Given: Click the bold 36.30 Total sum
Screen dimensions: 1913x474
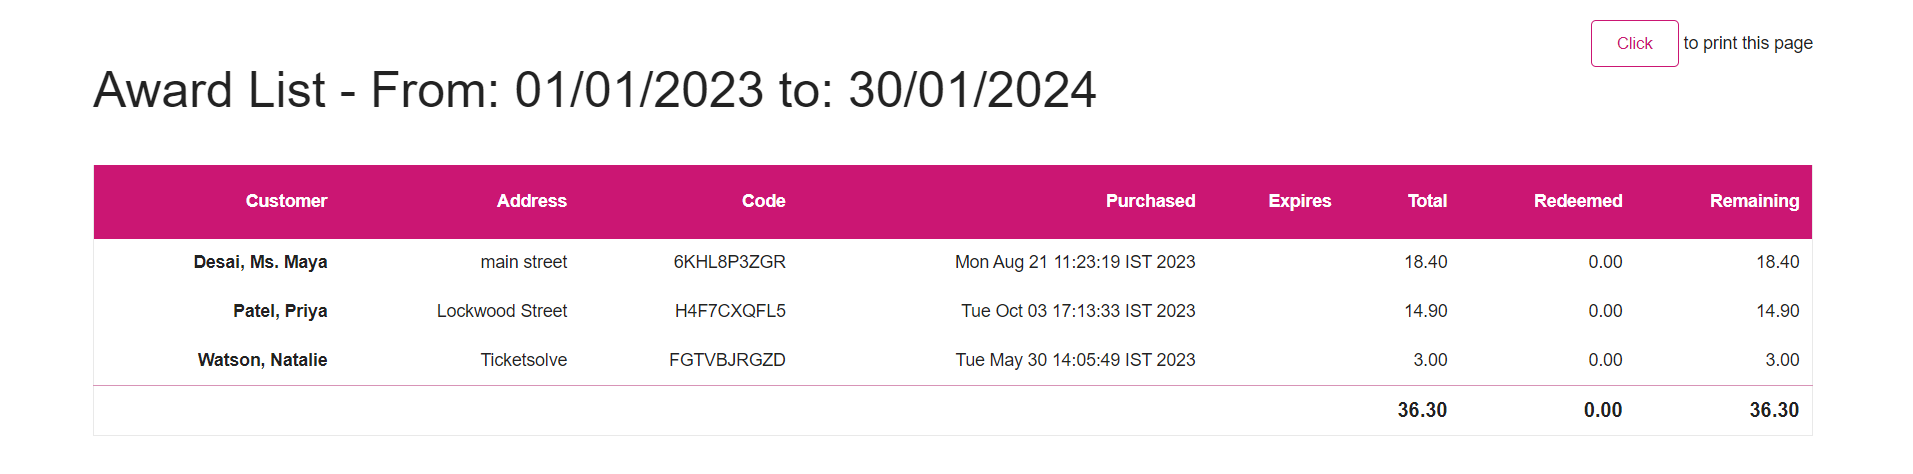Looking at the screenshot, I should [1422, 410].
